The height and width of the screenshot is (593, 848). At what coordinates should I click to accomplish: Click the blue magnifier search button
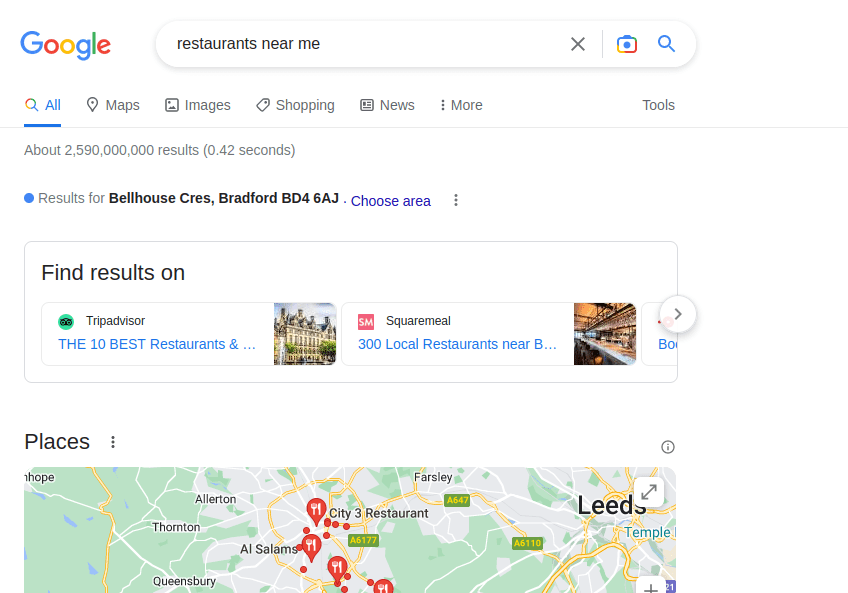click(x=666, y=44)
